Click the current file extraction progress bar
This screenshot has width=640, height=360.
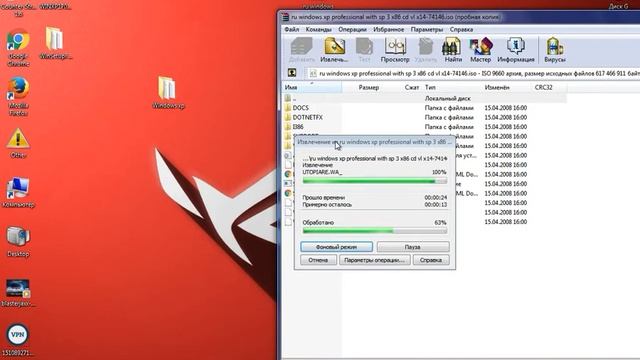(374, 181)
